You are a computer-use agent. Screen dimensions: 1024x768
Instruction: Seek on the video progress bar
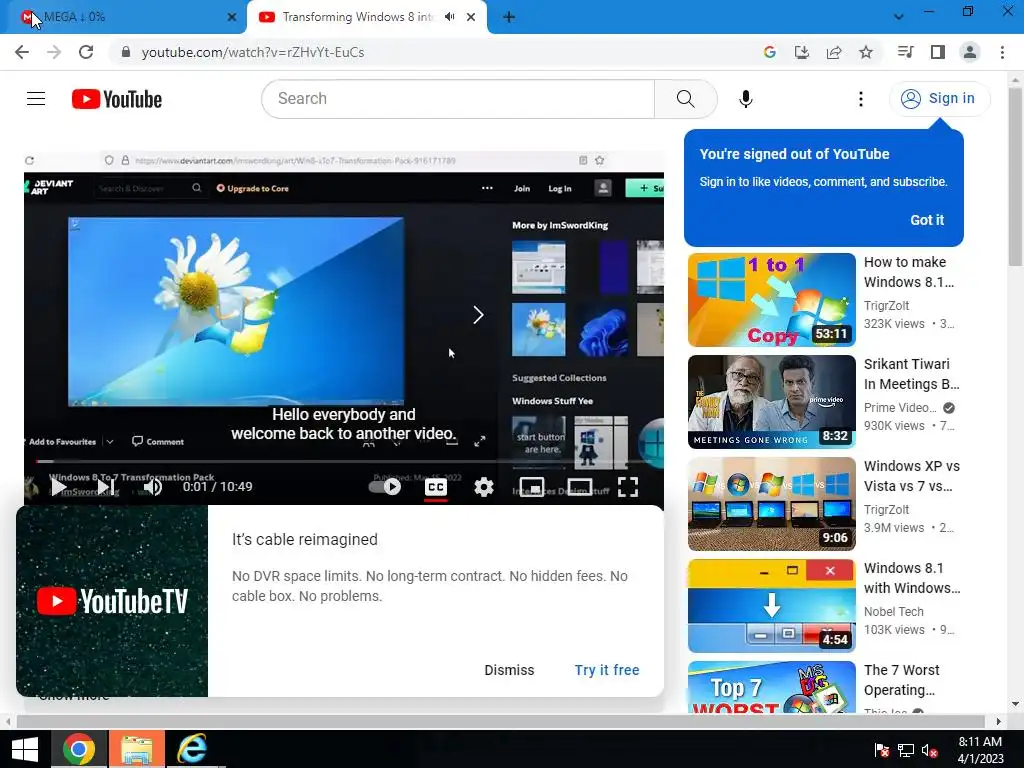(344, 461)
